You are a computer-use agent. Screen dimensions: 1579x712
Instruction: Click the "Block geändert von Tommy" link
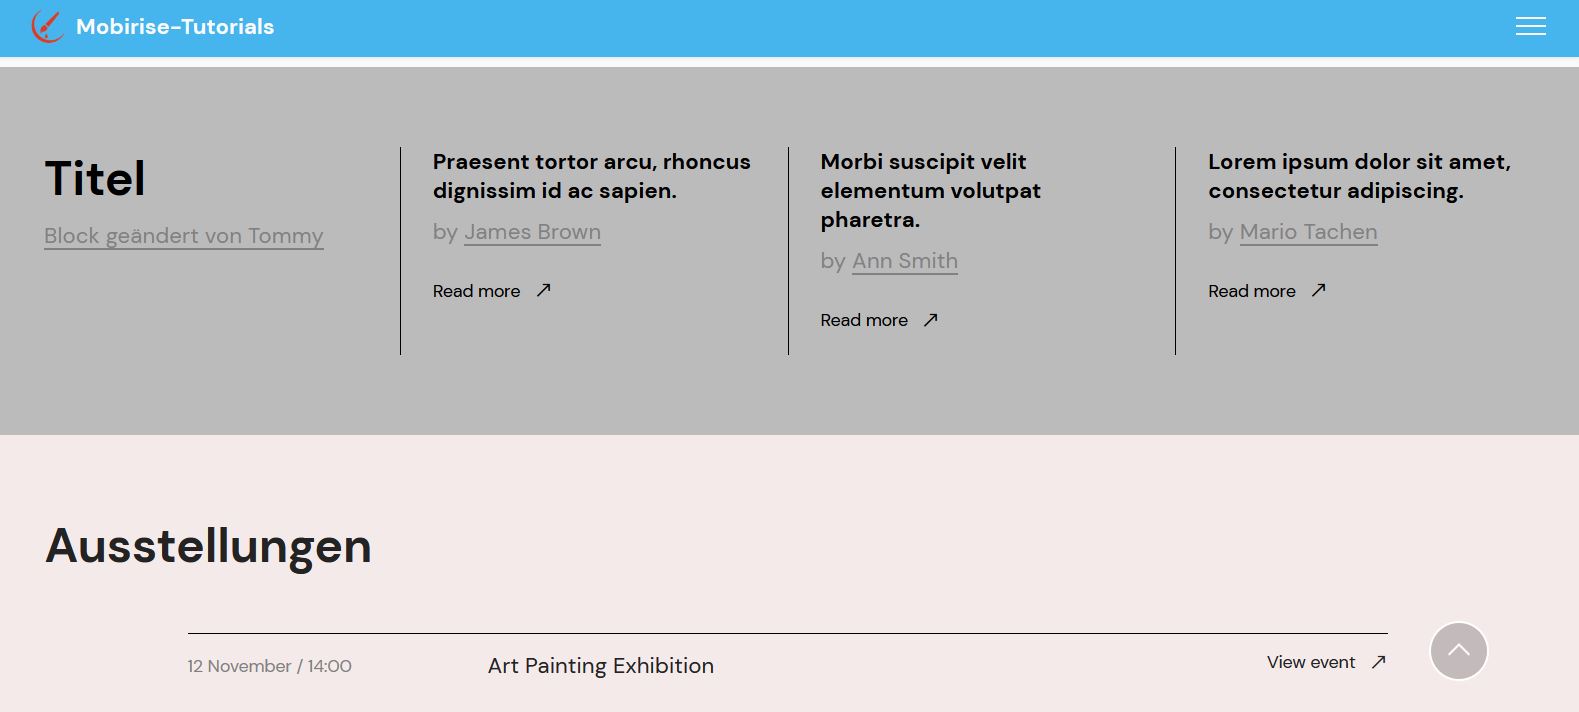coord(184,236)
